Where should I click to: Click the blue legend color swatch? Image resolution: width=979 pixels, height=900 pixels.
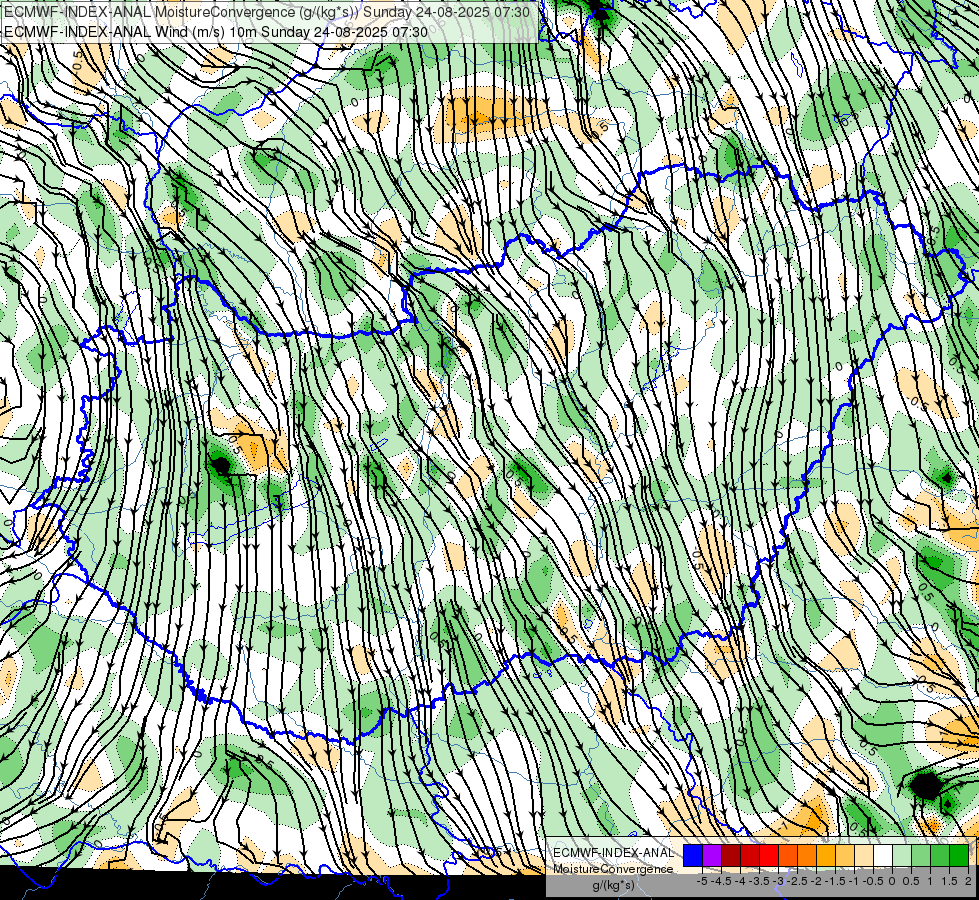coord(693,855)
